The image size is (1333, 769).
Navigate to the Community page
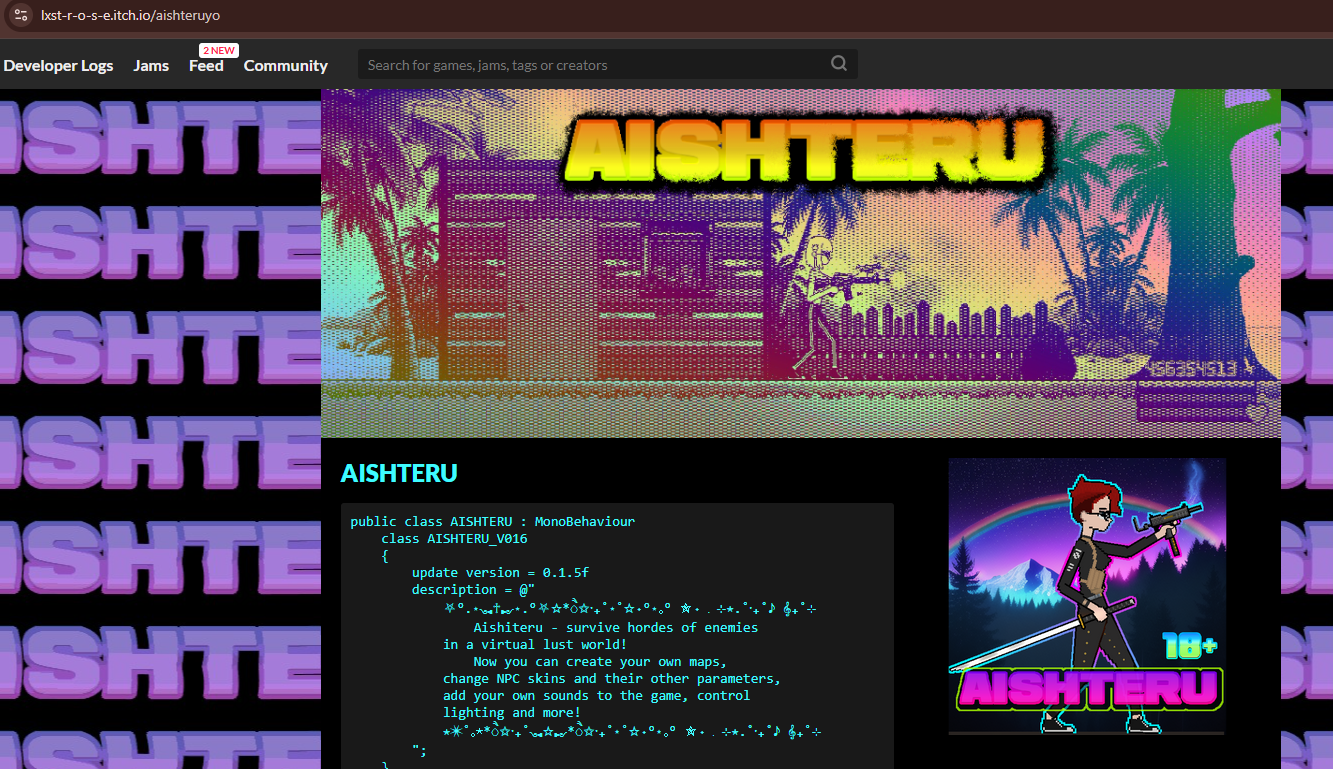(285, 65)
